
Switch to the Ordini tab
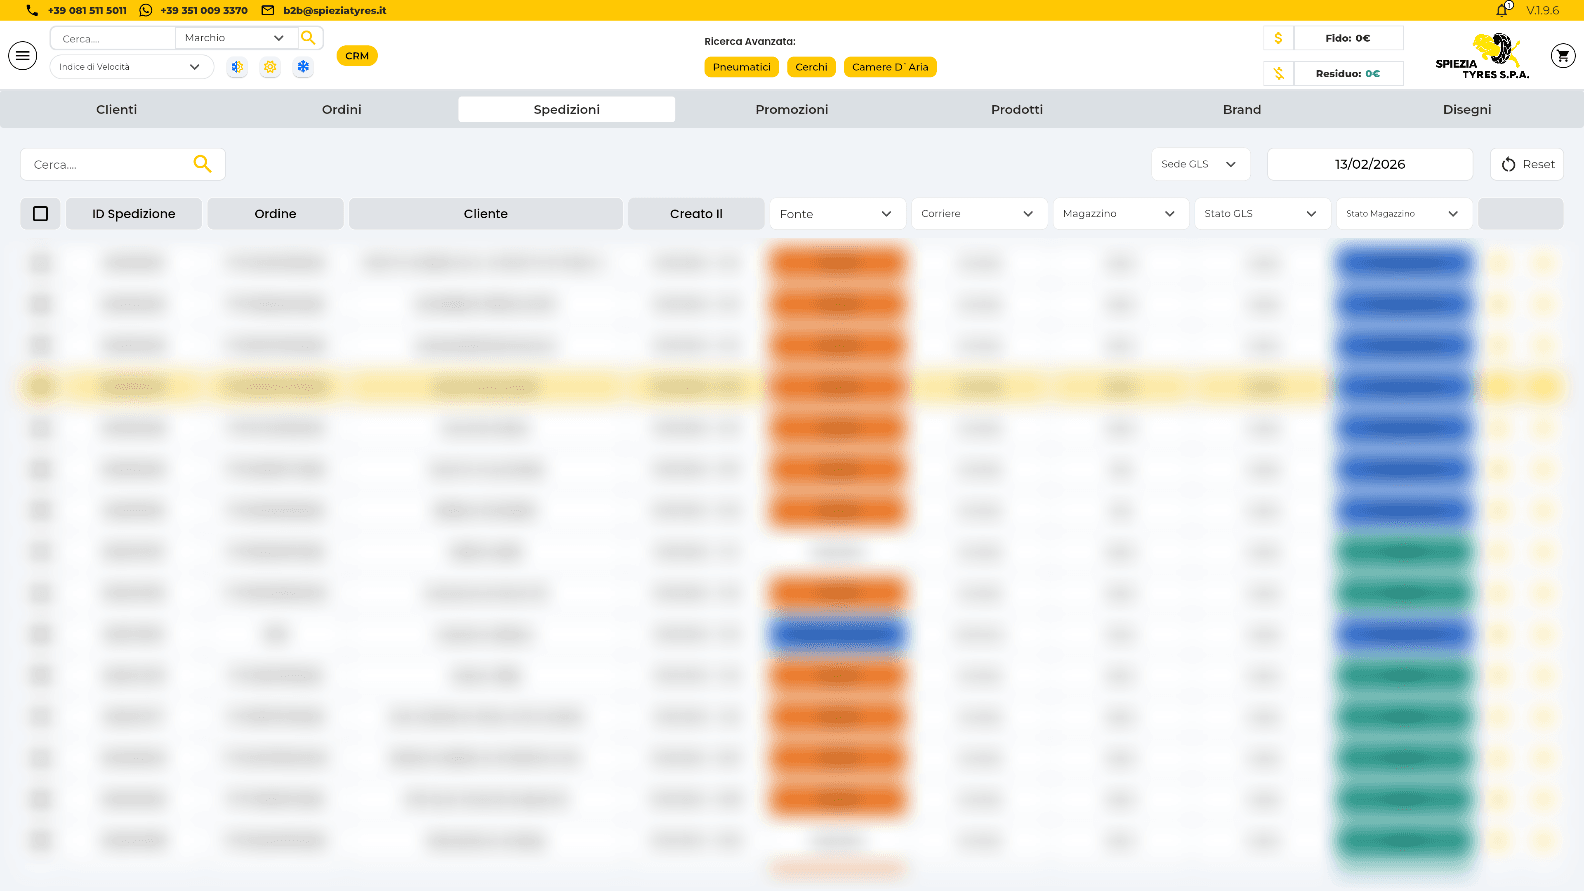[x=342, y=110]
